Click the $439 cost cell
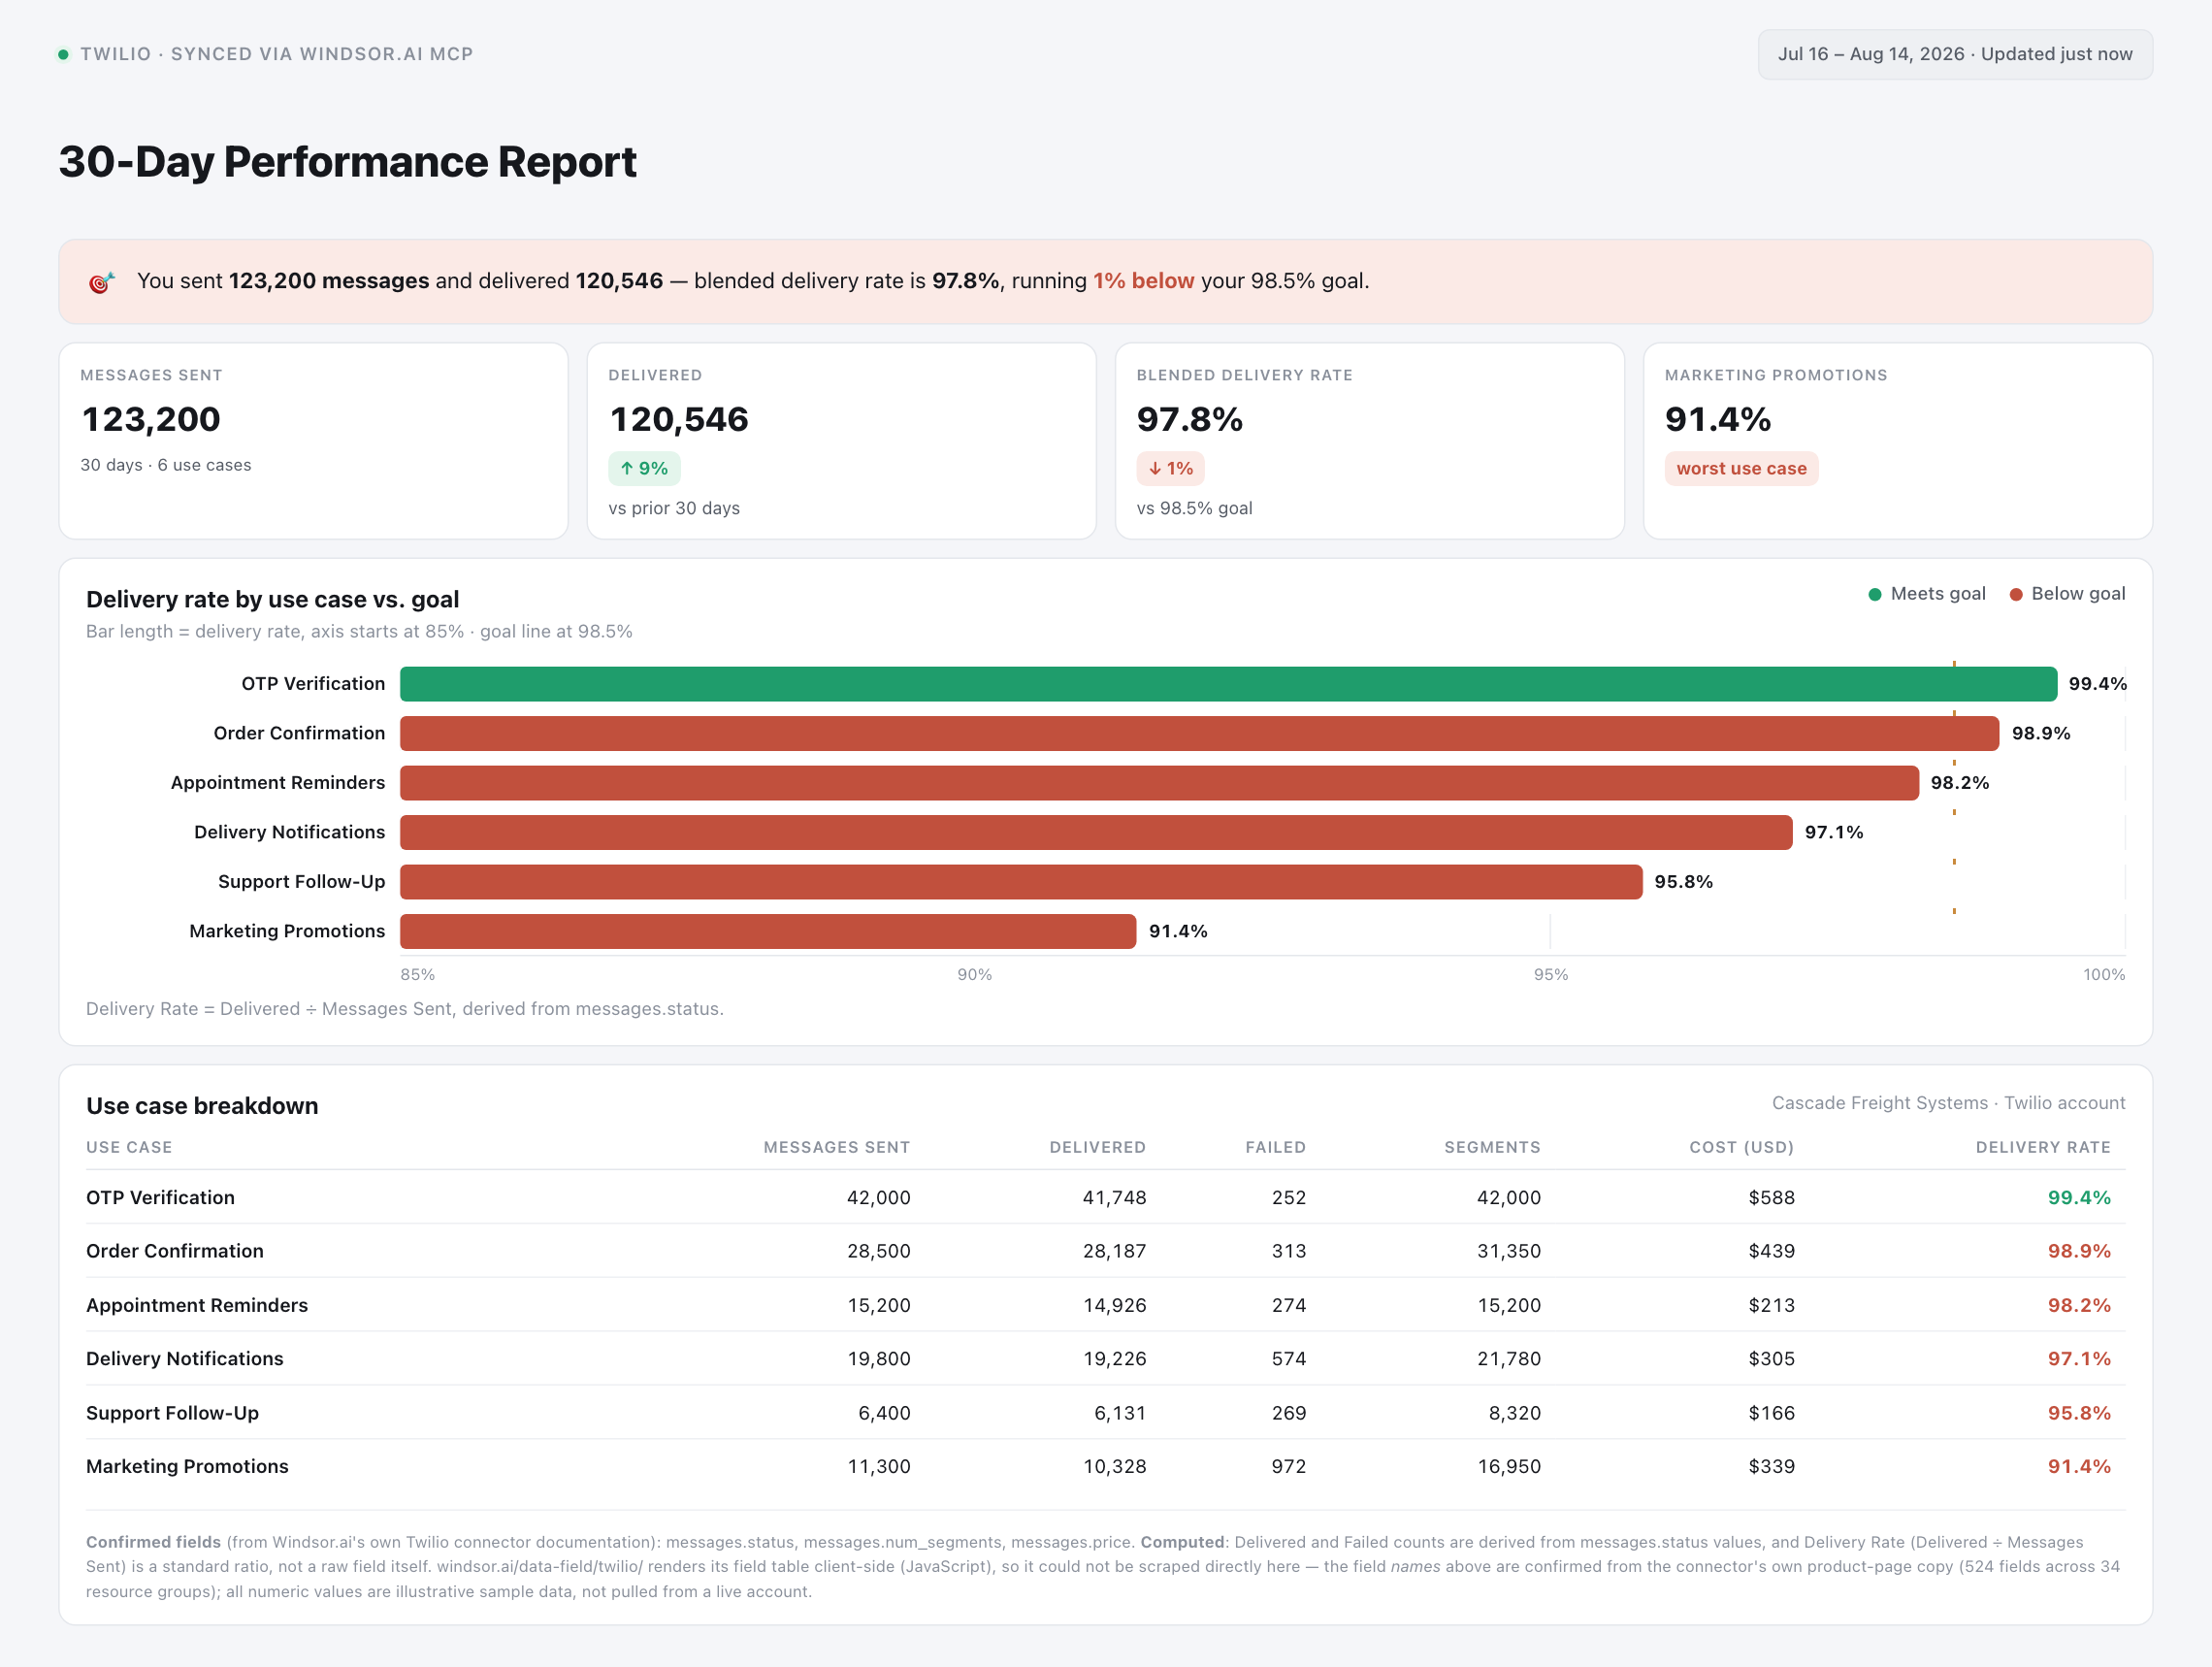Screen dimensions: 2212x1667 pyautogui.click(x=1771, y=1251)
